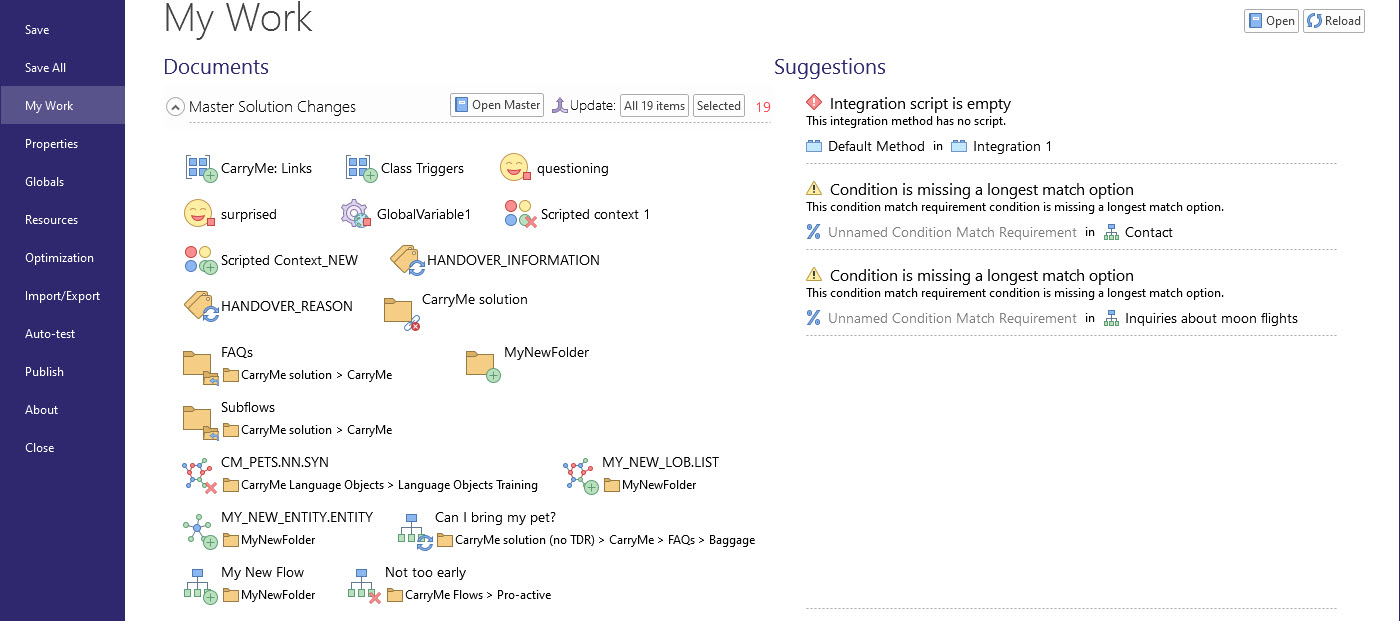The image size is (1400, 621).
Task: Switch Update mode to All 19 items
Action: [654, 105]
